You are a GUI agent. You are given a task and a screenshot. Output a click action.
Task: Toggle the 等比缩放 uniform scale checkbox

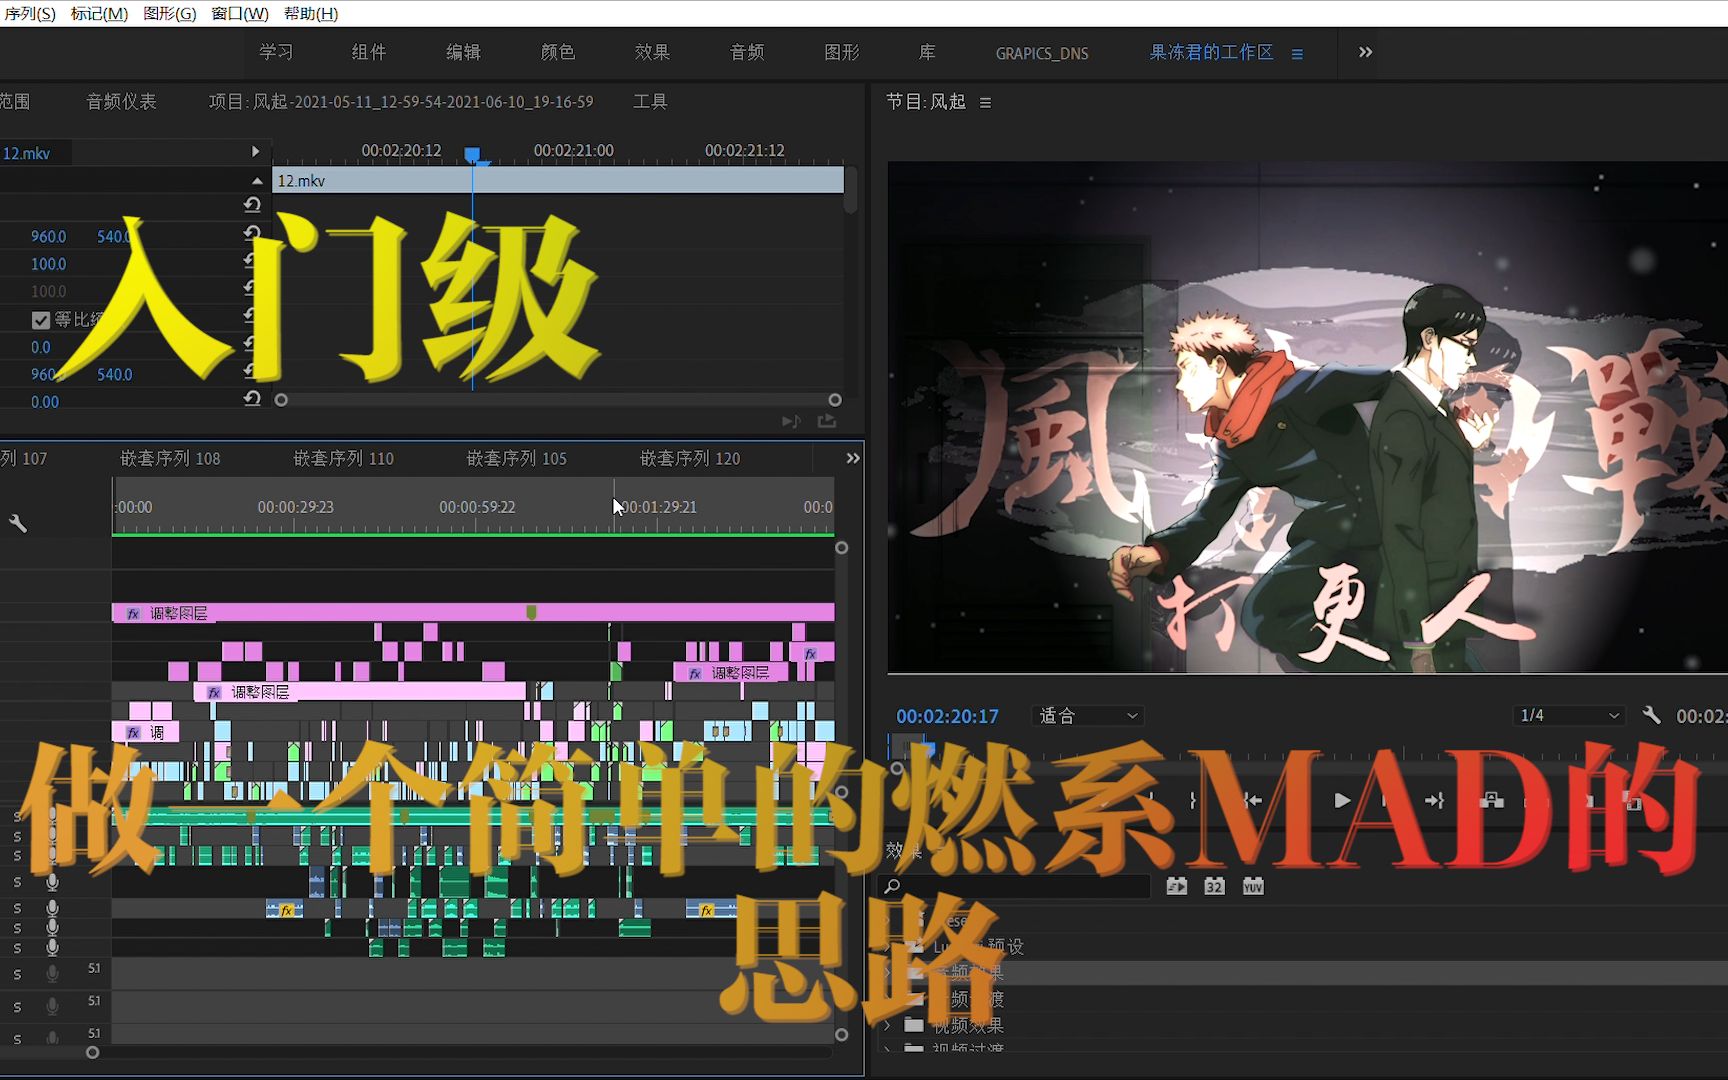tap(40, 320)
